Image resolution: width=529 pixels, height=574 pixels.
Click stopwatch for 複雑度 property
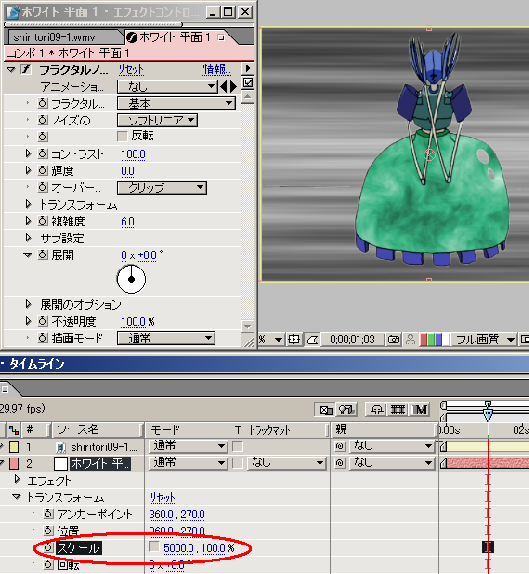pyautogui.click(x=42, y=221)
